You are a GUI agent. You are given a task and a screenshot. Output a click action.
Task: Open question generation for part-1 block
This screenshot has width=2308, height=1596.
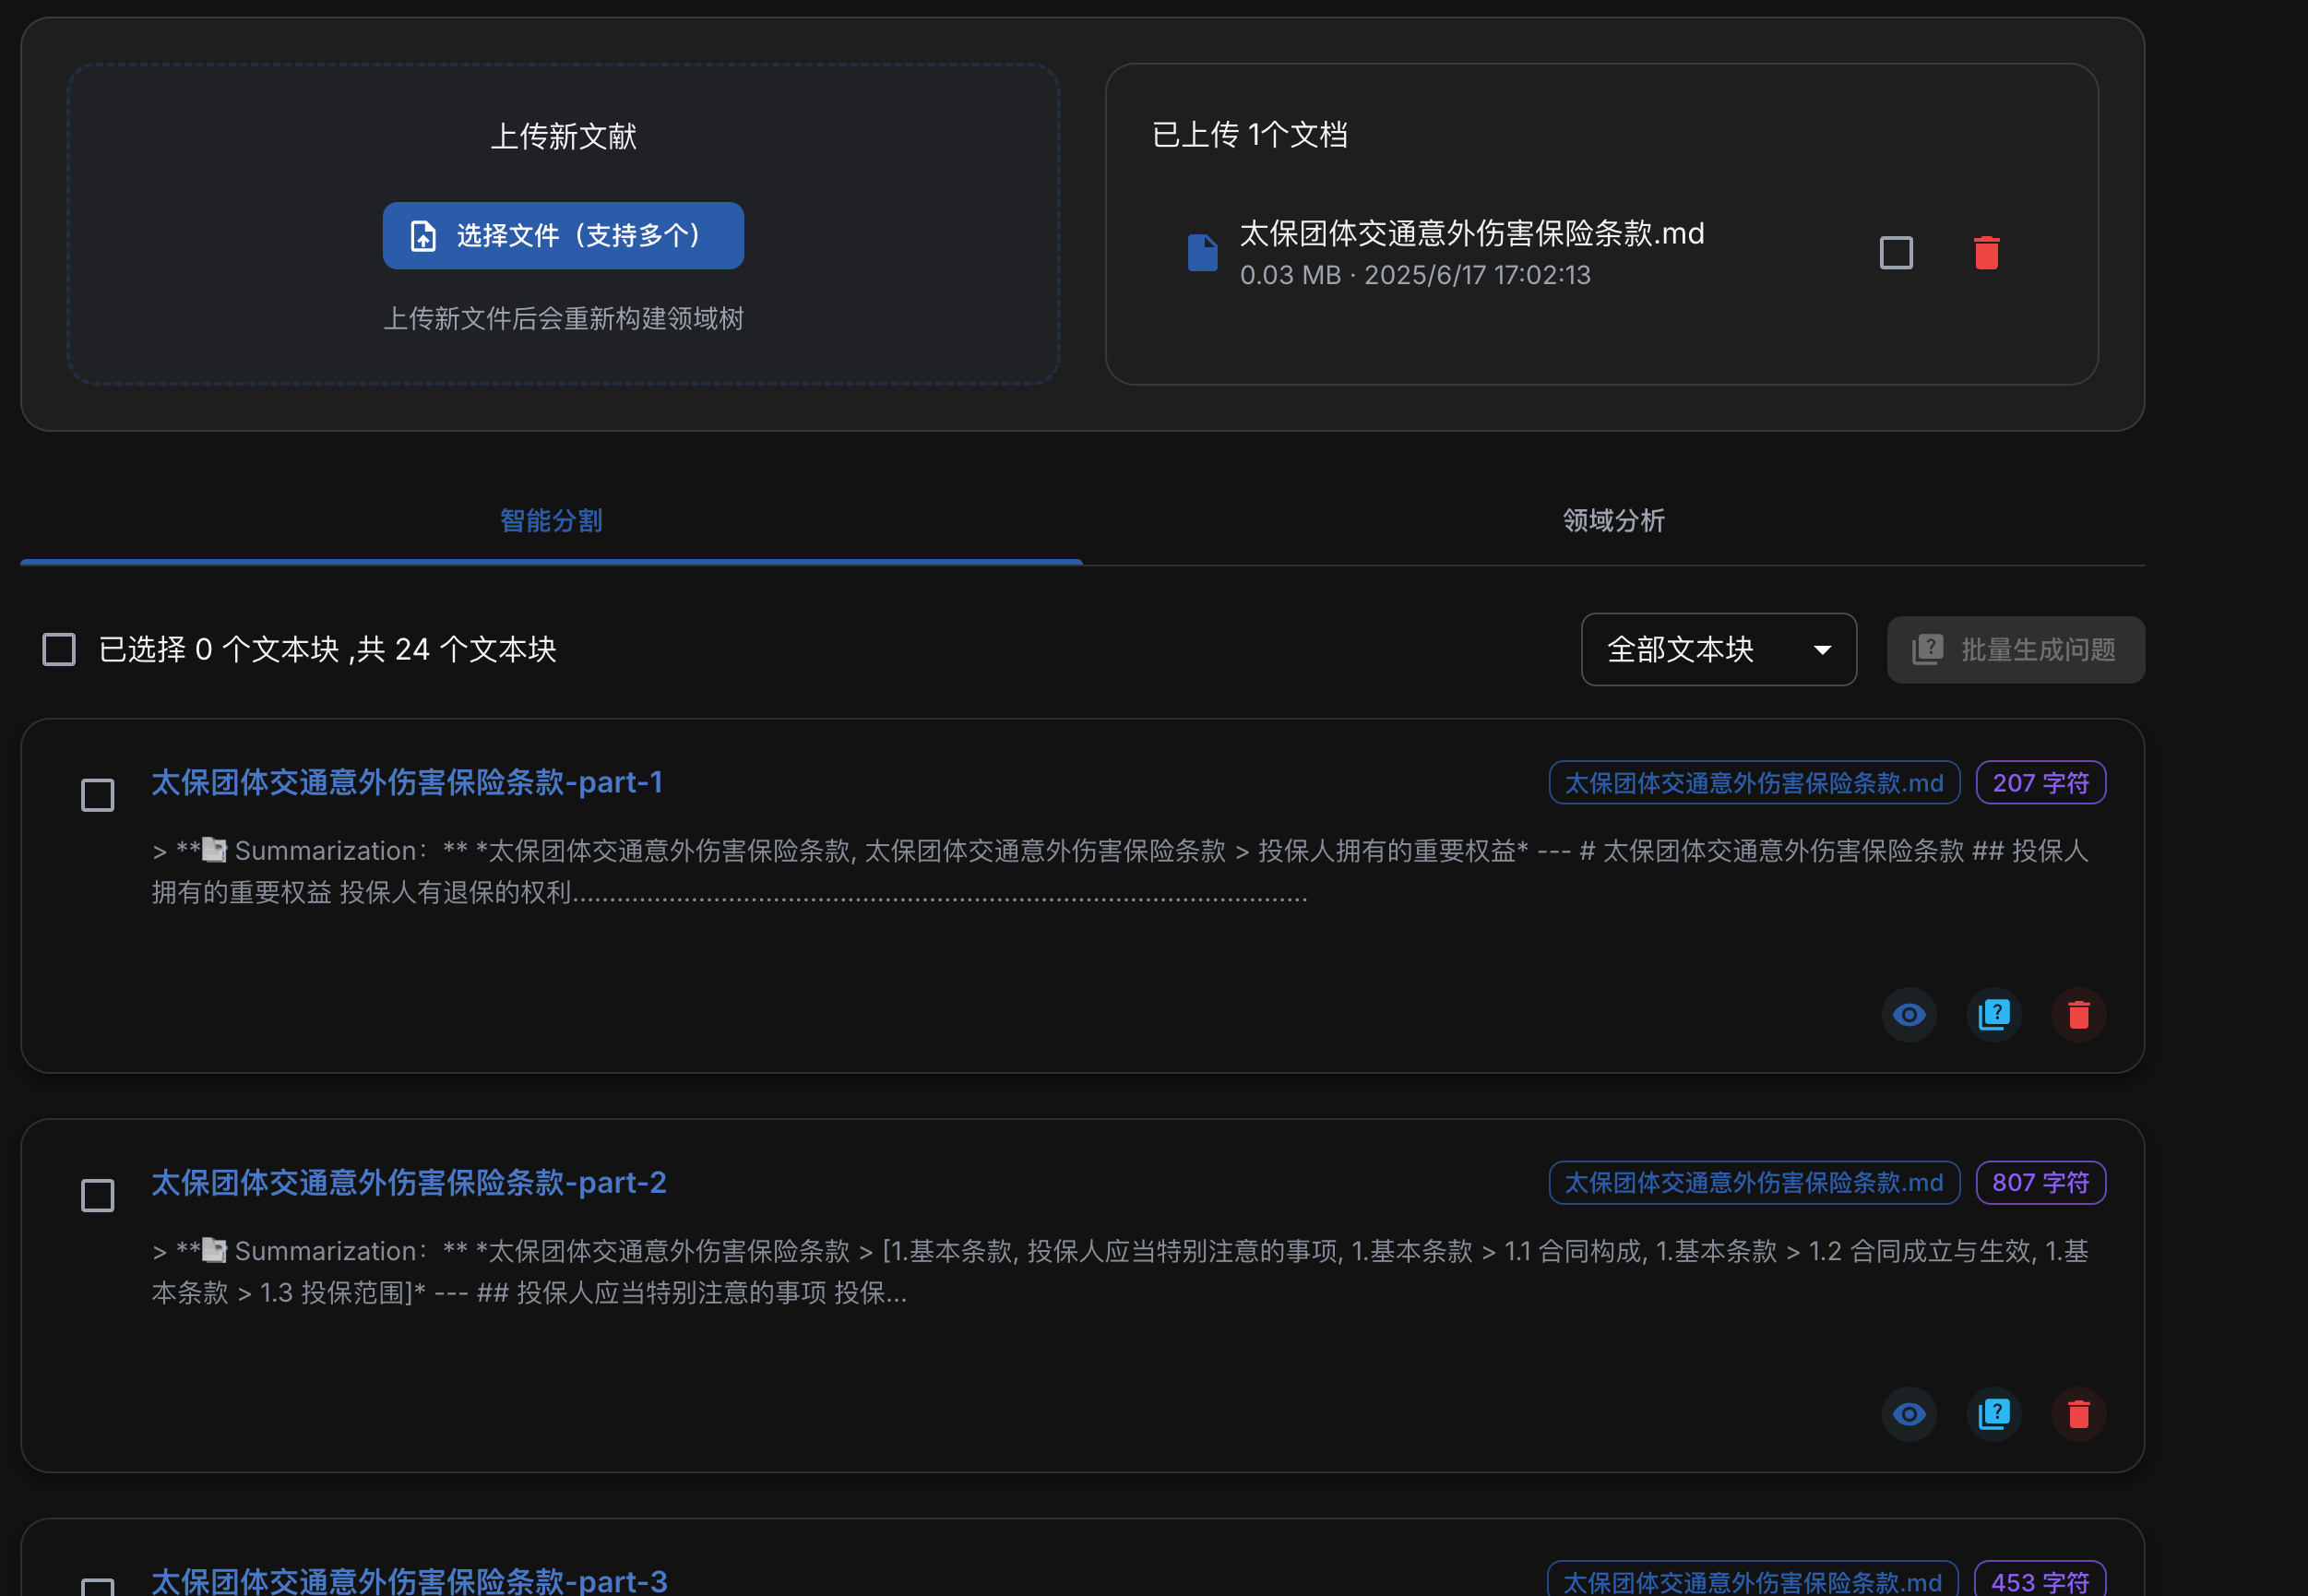pyautogui.click(x=1993, y=1014)
